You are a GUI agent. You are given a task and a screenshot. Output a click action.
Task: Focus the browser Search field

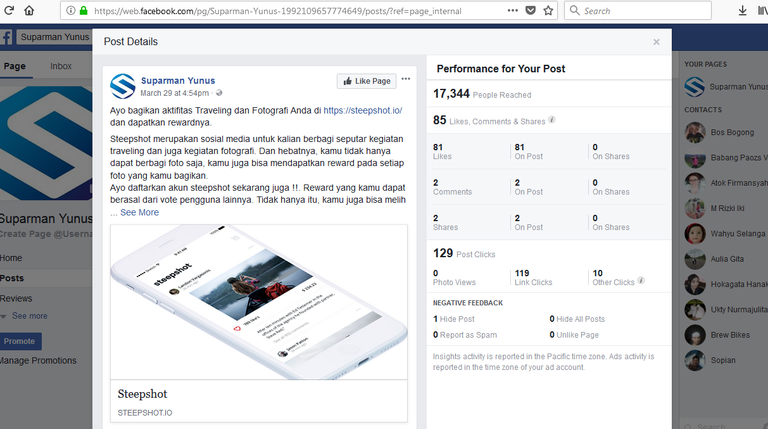(638, 10)
